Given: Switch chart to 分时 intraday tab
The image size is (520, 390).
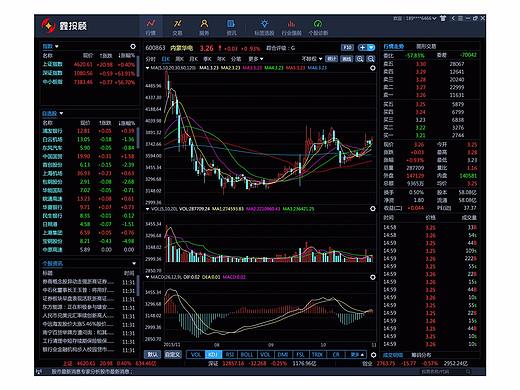Looking at the screenshot, I should click(x=151, y=59).
